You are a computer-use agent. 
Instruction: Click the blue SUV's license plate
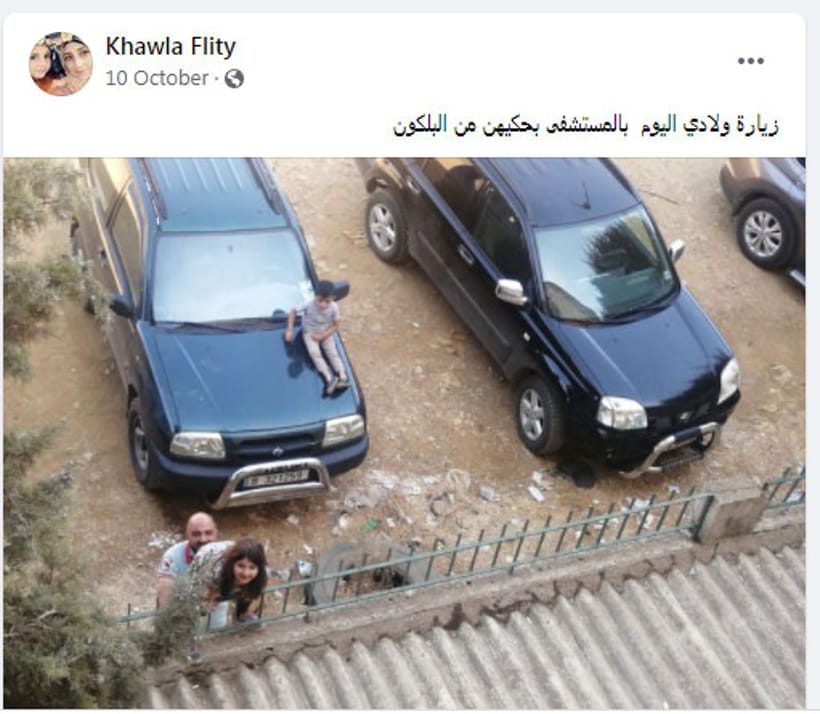tap(275, 478)
